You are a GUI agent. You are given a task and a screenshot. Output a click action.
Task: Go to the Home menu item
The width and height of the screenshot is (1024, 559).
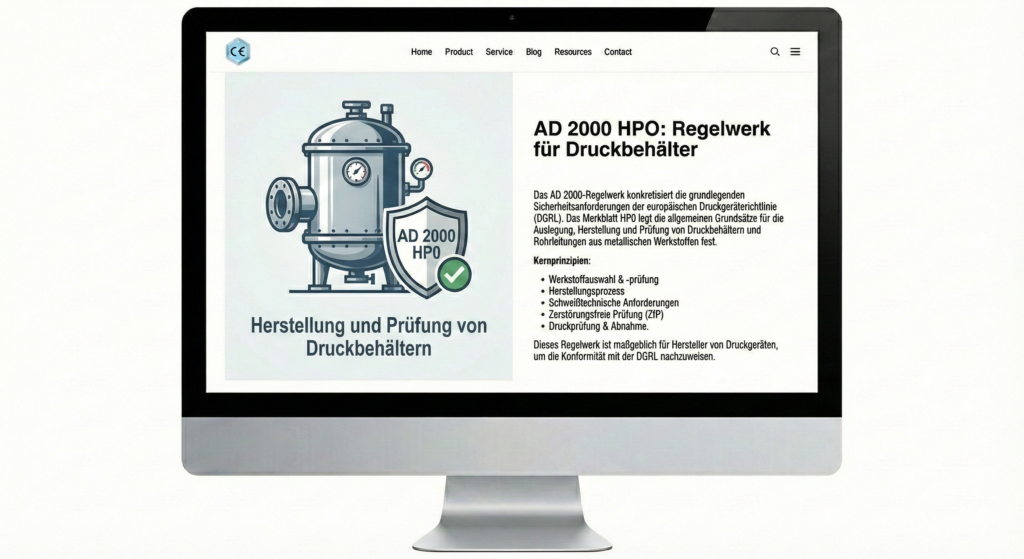click(421, 52)
